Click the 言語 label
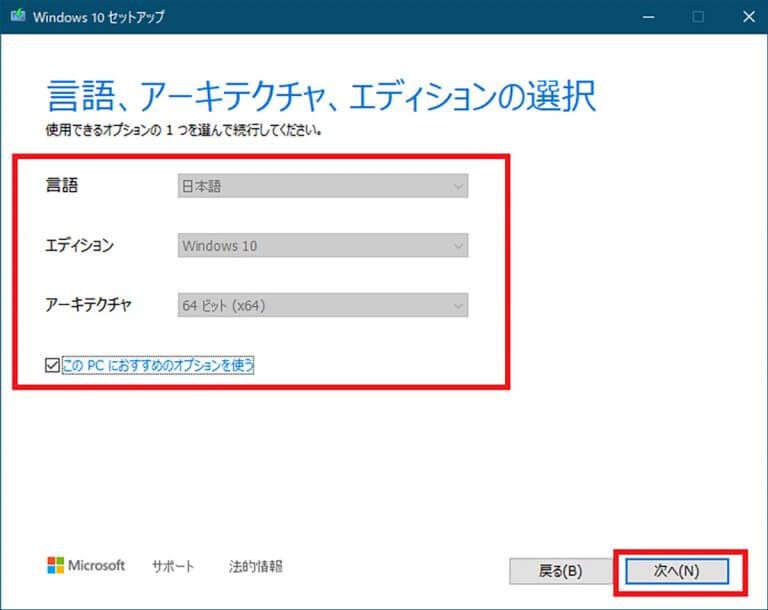 click(x=62, y=185)
